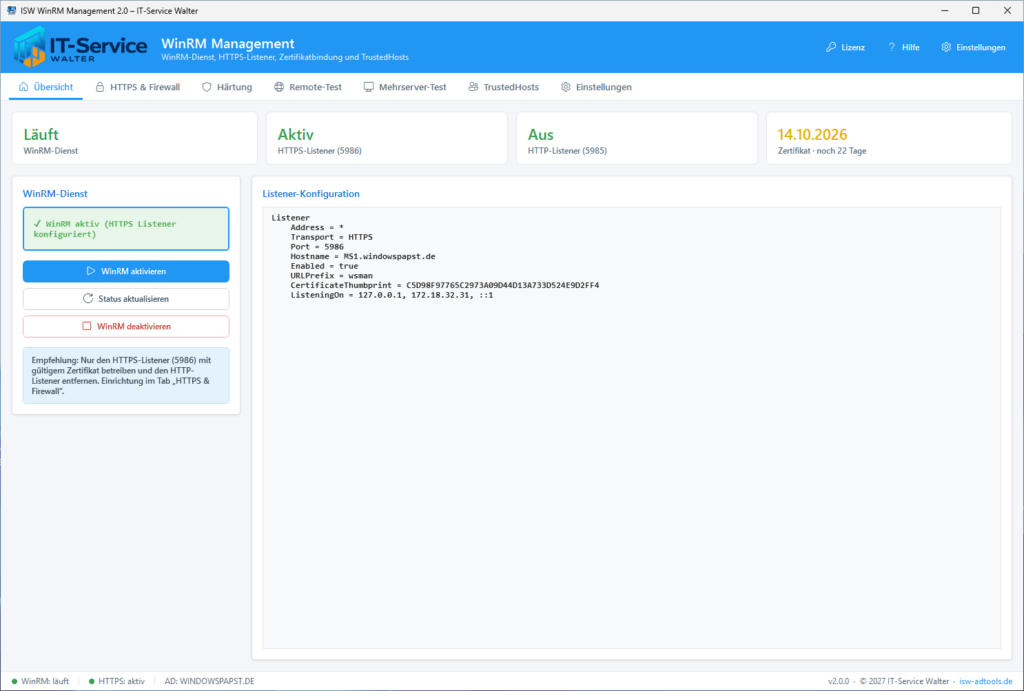The height and width of the screenshot is (691, 1024).
Task: Disable WinRM with WinRM deaktivieren
Action: click(x=126, y=326)
